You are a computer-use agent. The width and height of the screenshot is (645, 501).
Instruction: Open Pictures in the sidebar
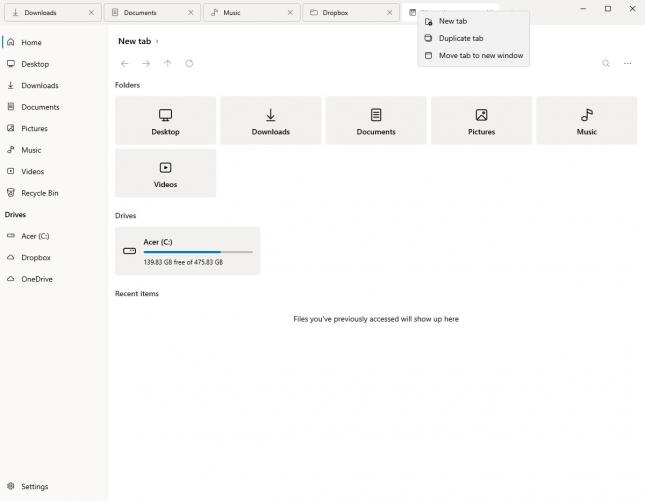point(53,128)
